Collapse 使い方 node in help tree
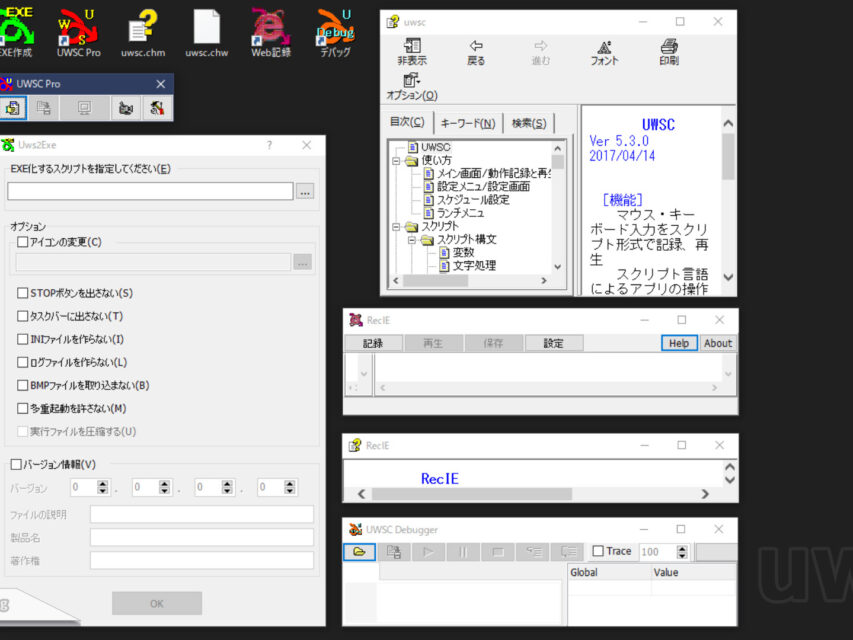The image size is (853, 640). [x=396, y=161]
